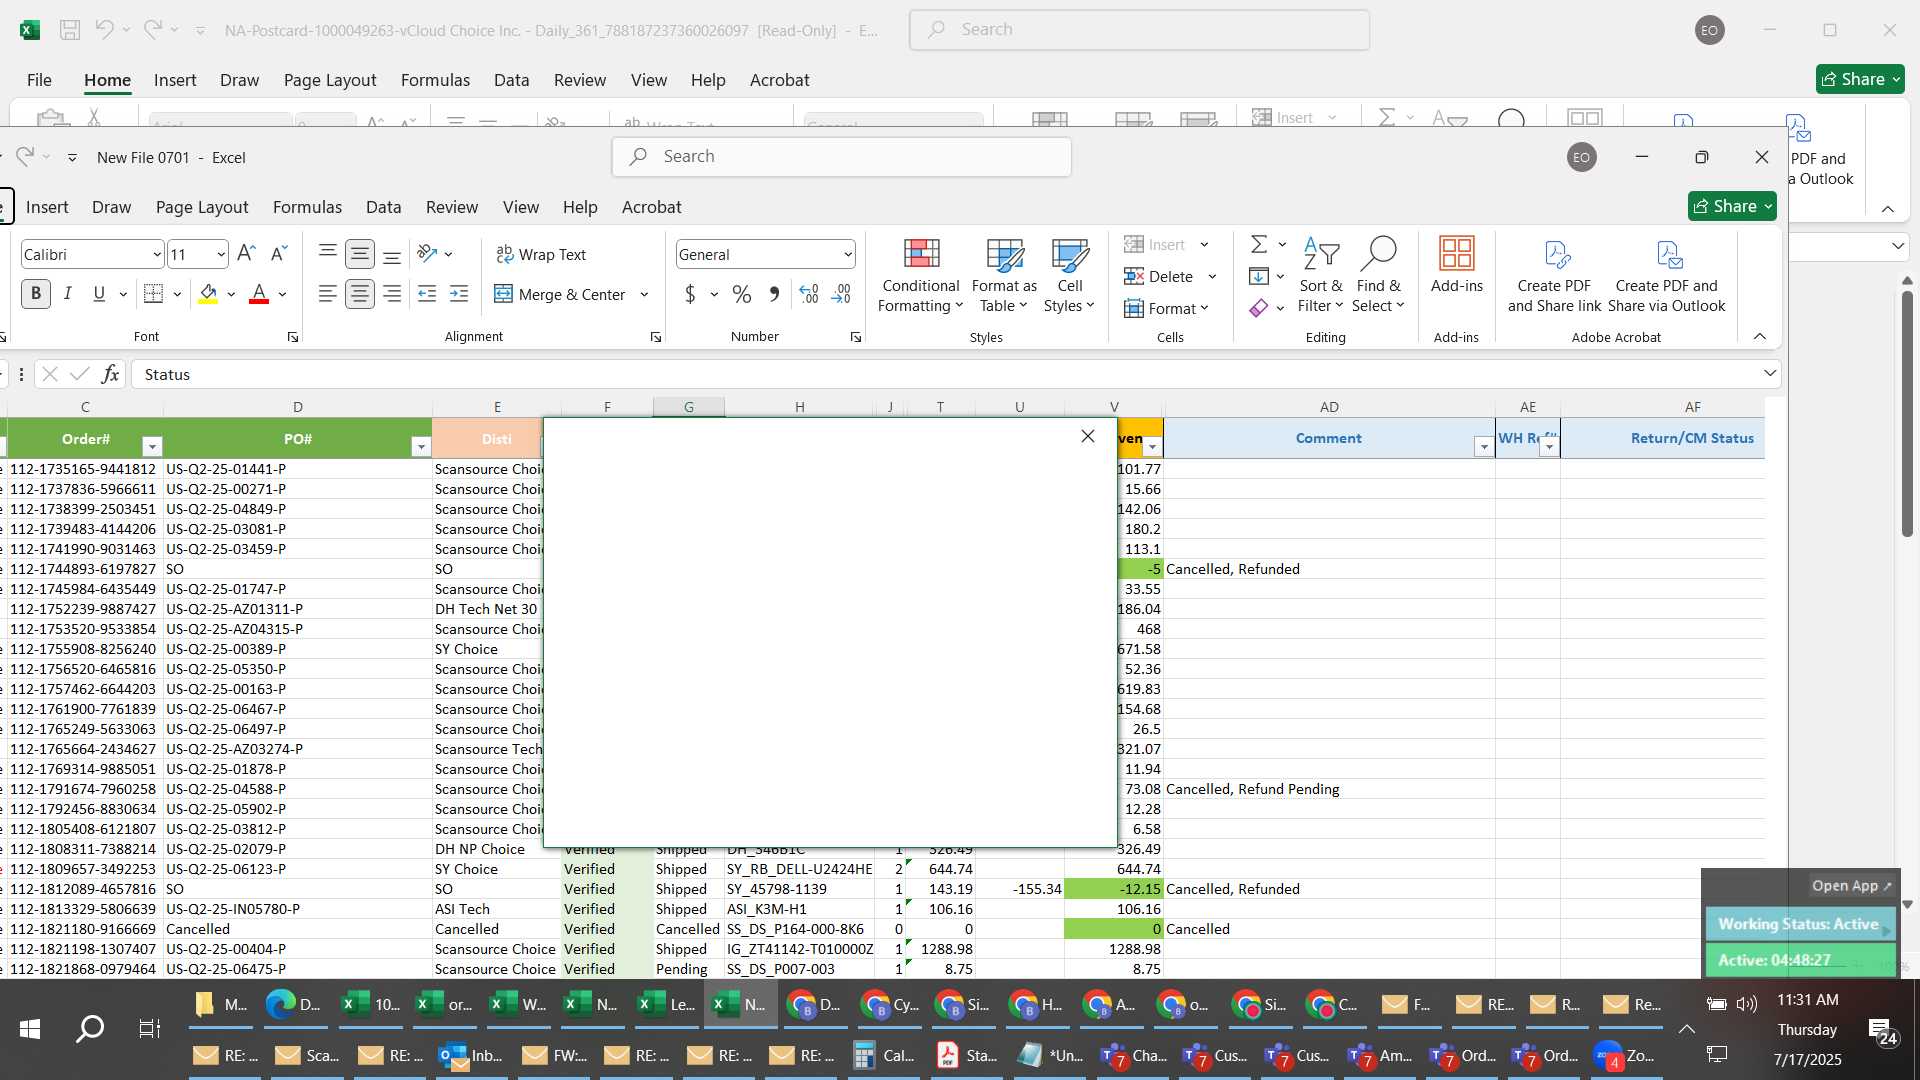Apply Percent Style icon
The image size is (1920, 1080).
coord(742,294)
